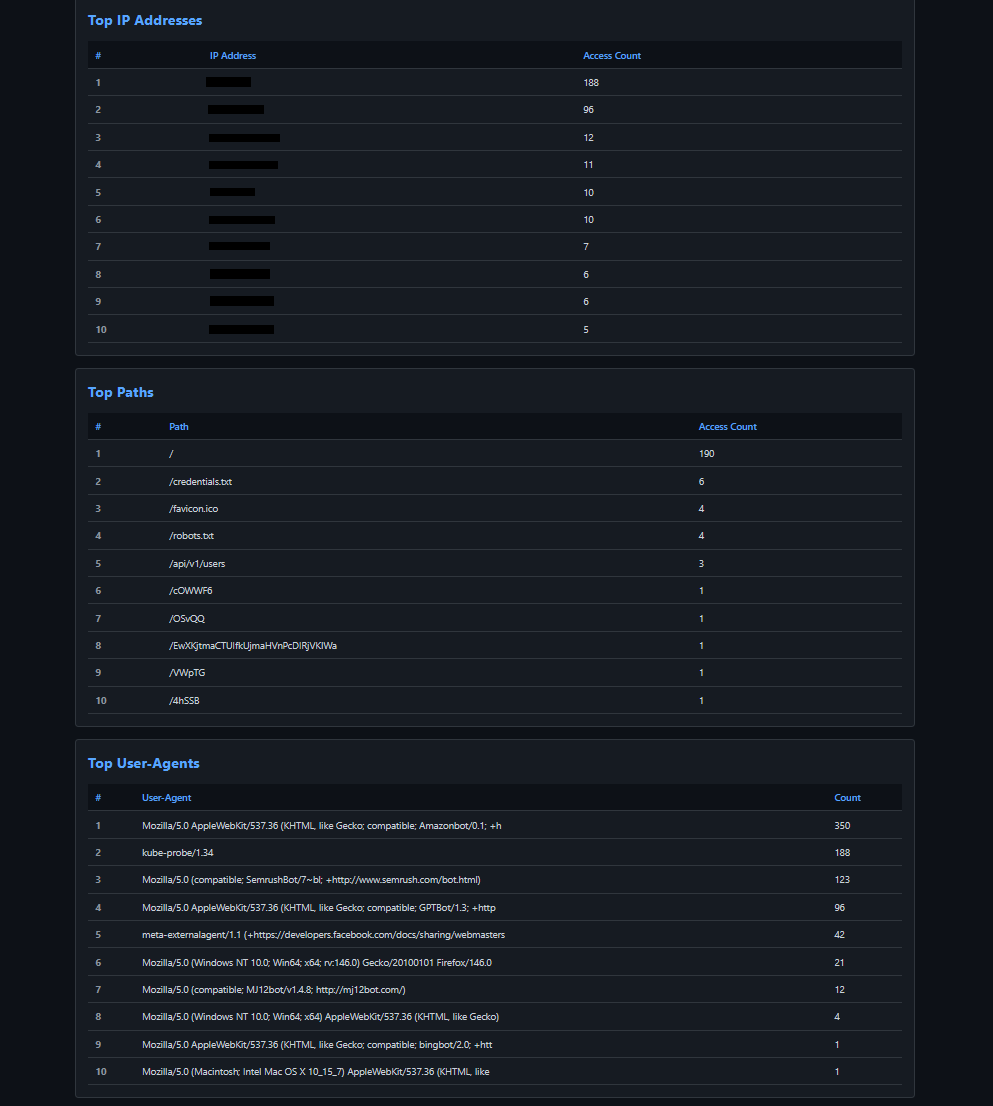The width and height of the screenshot is (993, 1106).
Task: Sort the Count column in Top User-Agents
Action: pyautogui.click(x=846, y=797)
